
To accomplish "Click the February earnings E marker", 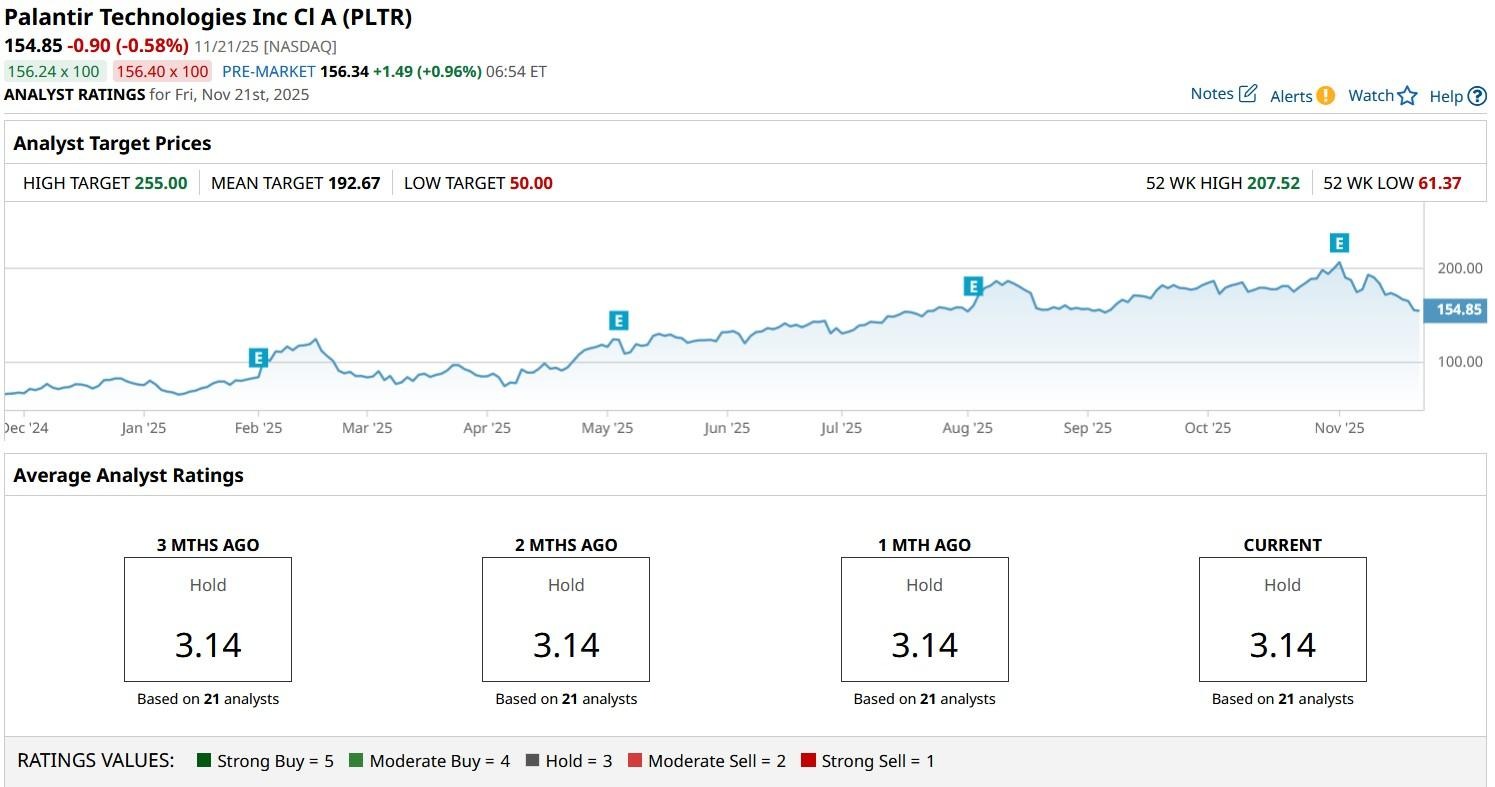I will pyautogui.click(x=258, y=357).
